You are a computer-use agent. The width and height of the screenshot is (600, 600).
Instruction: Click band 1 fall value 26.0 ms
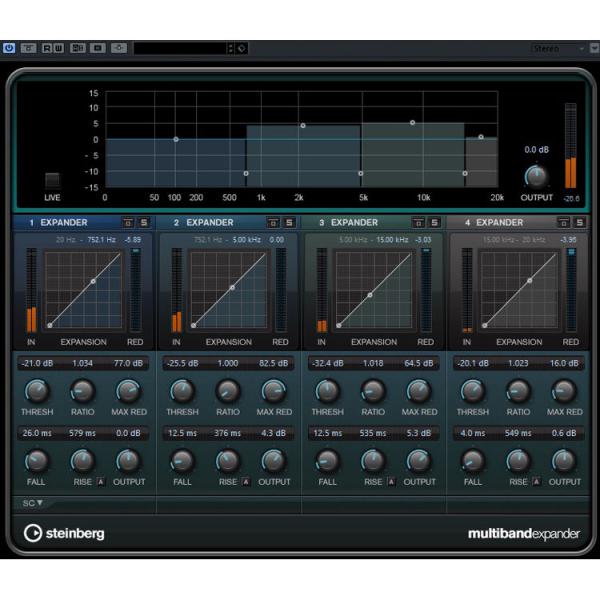point(37,433)
